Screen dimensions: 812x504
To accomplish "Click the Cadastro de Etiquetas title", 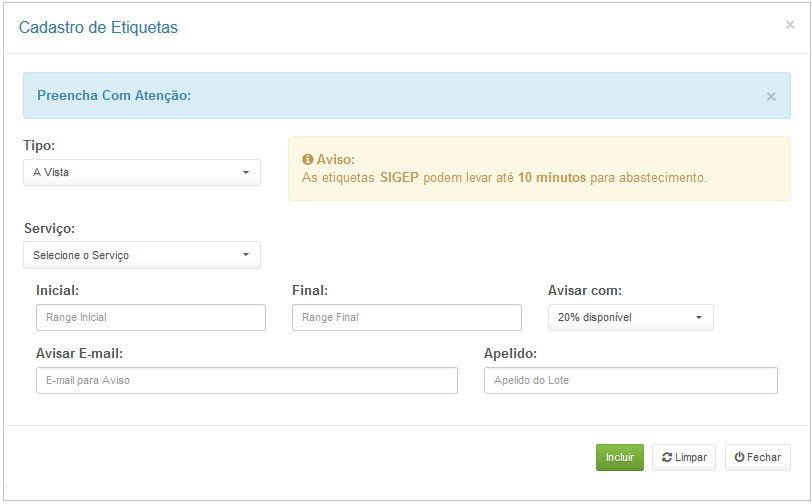I will [x=98, y=27].
